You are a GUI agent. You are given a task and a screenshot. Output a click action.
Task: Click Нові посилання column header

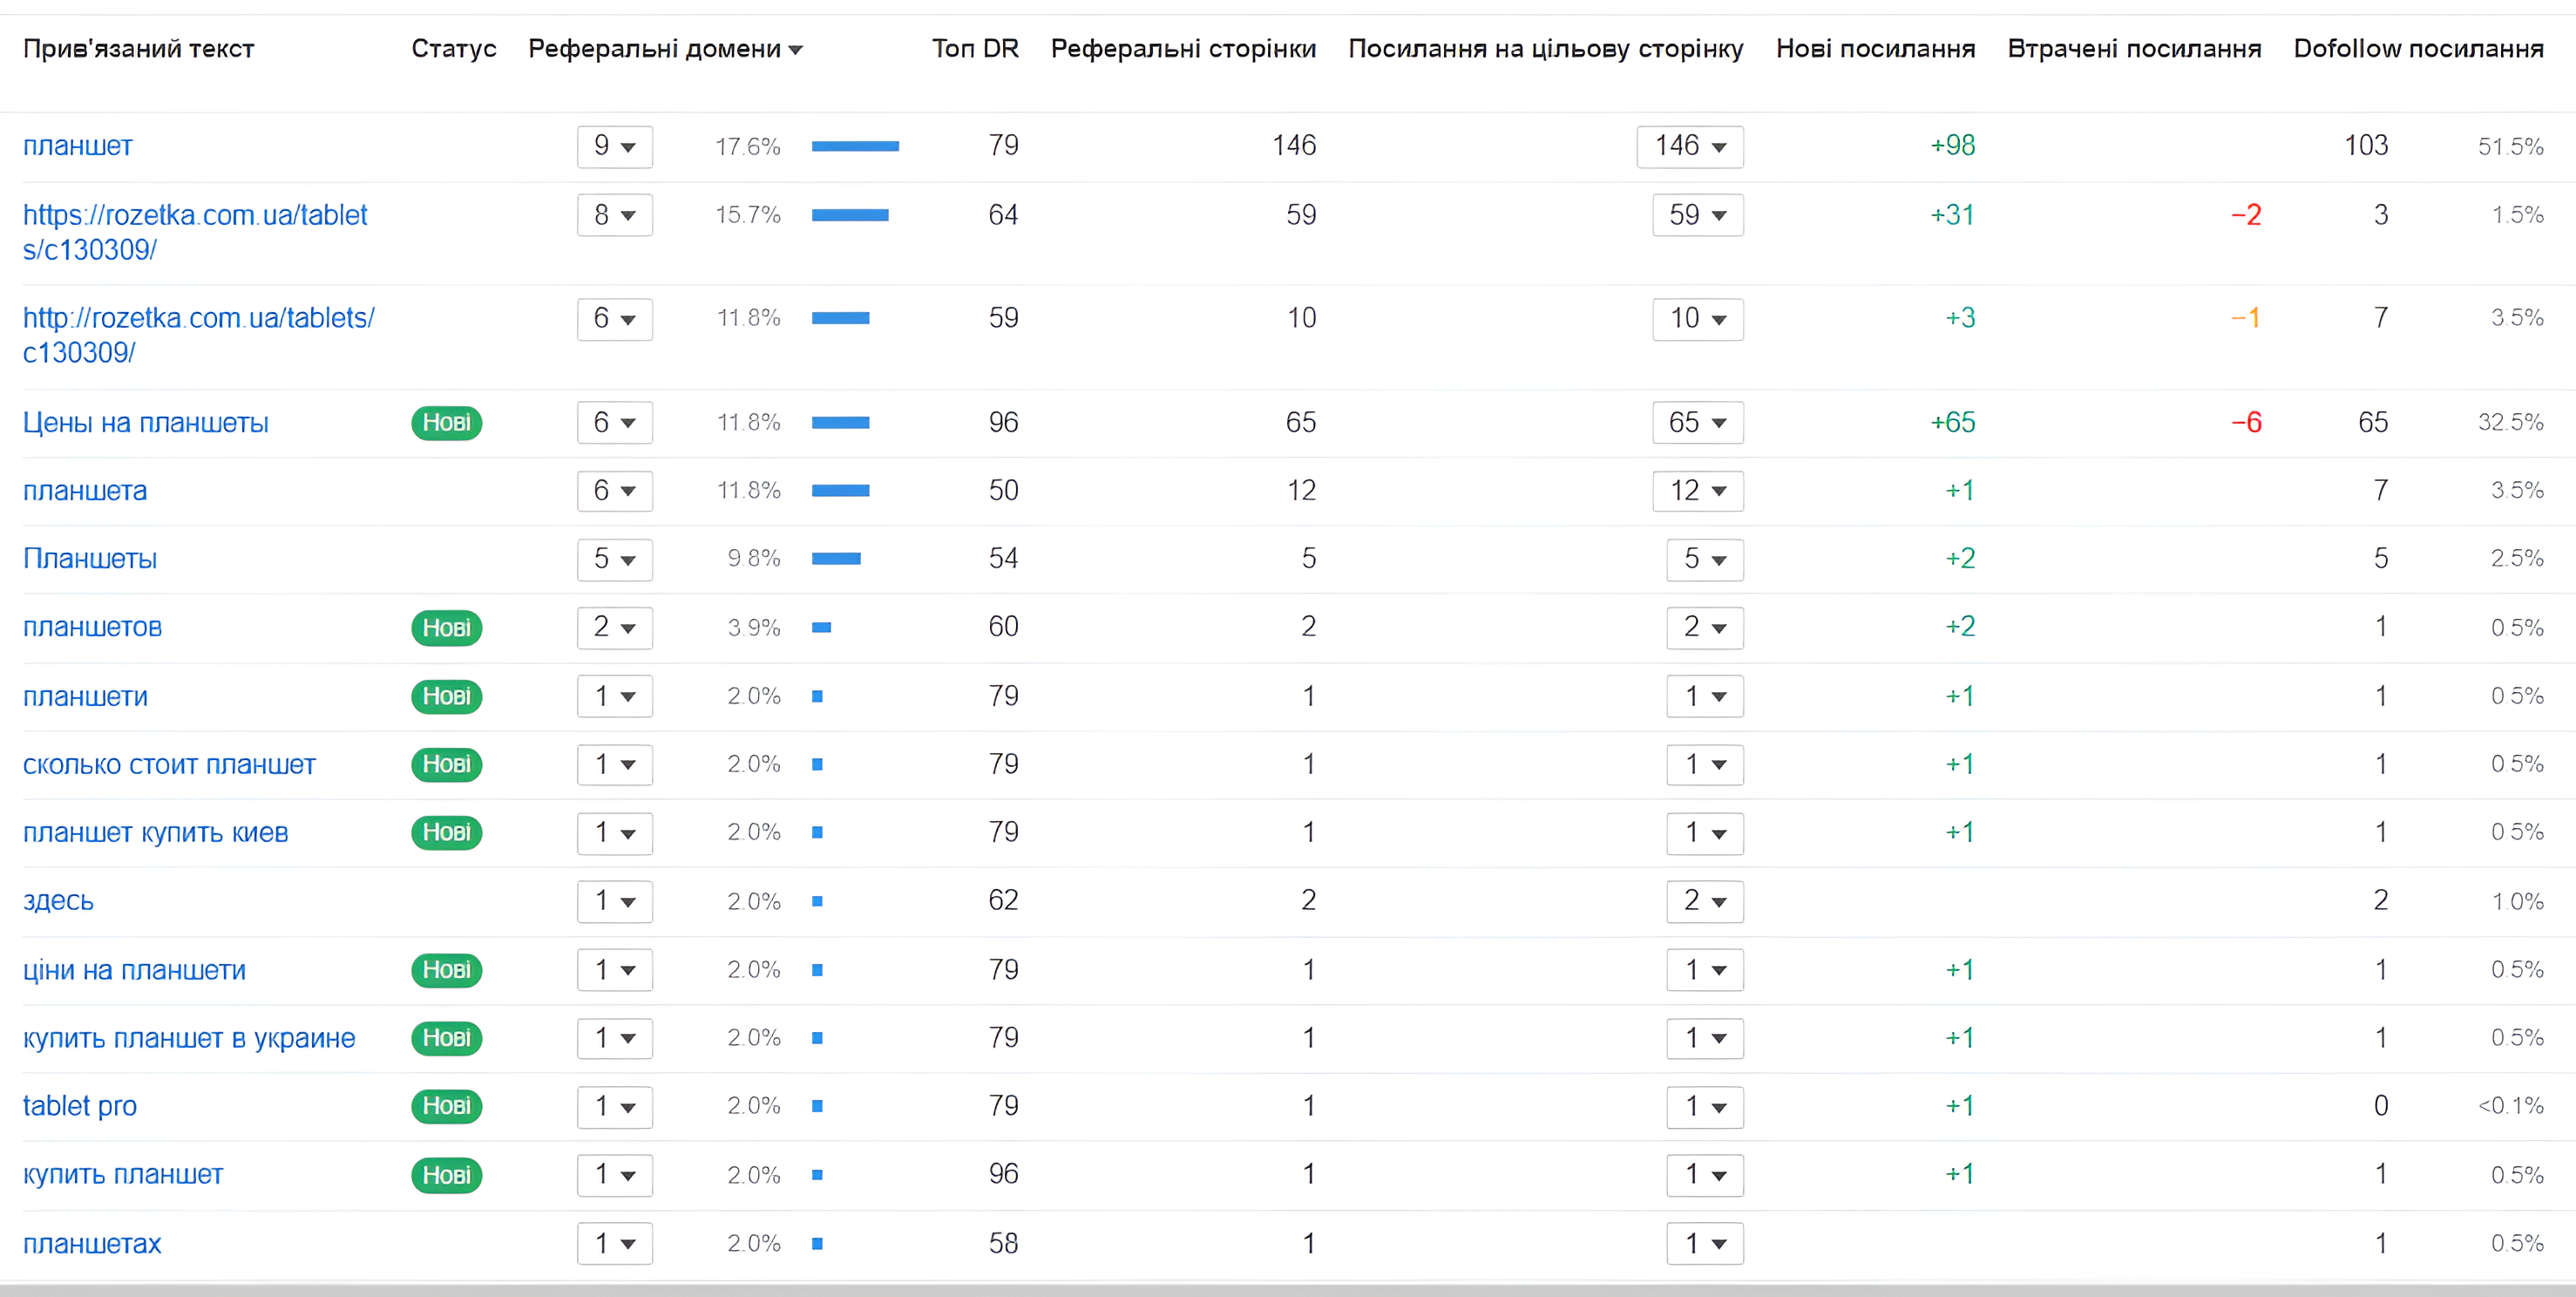(x=1876, y=48)
